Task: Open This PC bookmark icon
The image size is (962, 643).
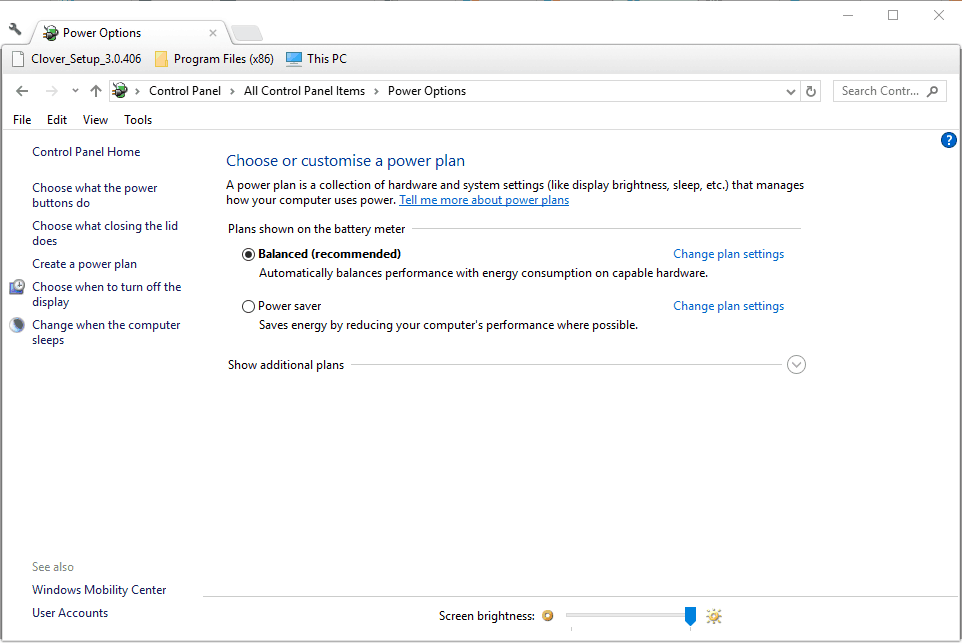Action: pos(294,59)
